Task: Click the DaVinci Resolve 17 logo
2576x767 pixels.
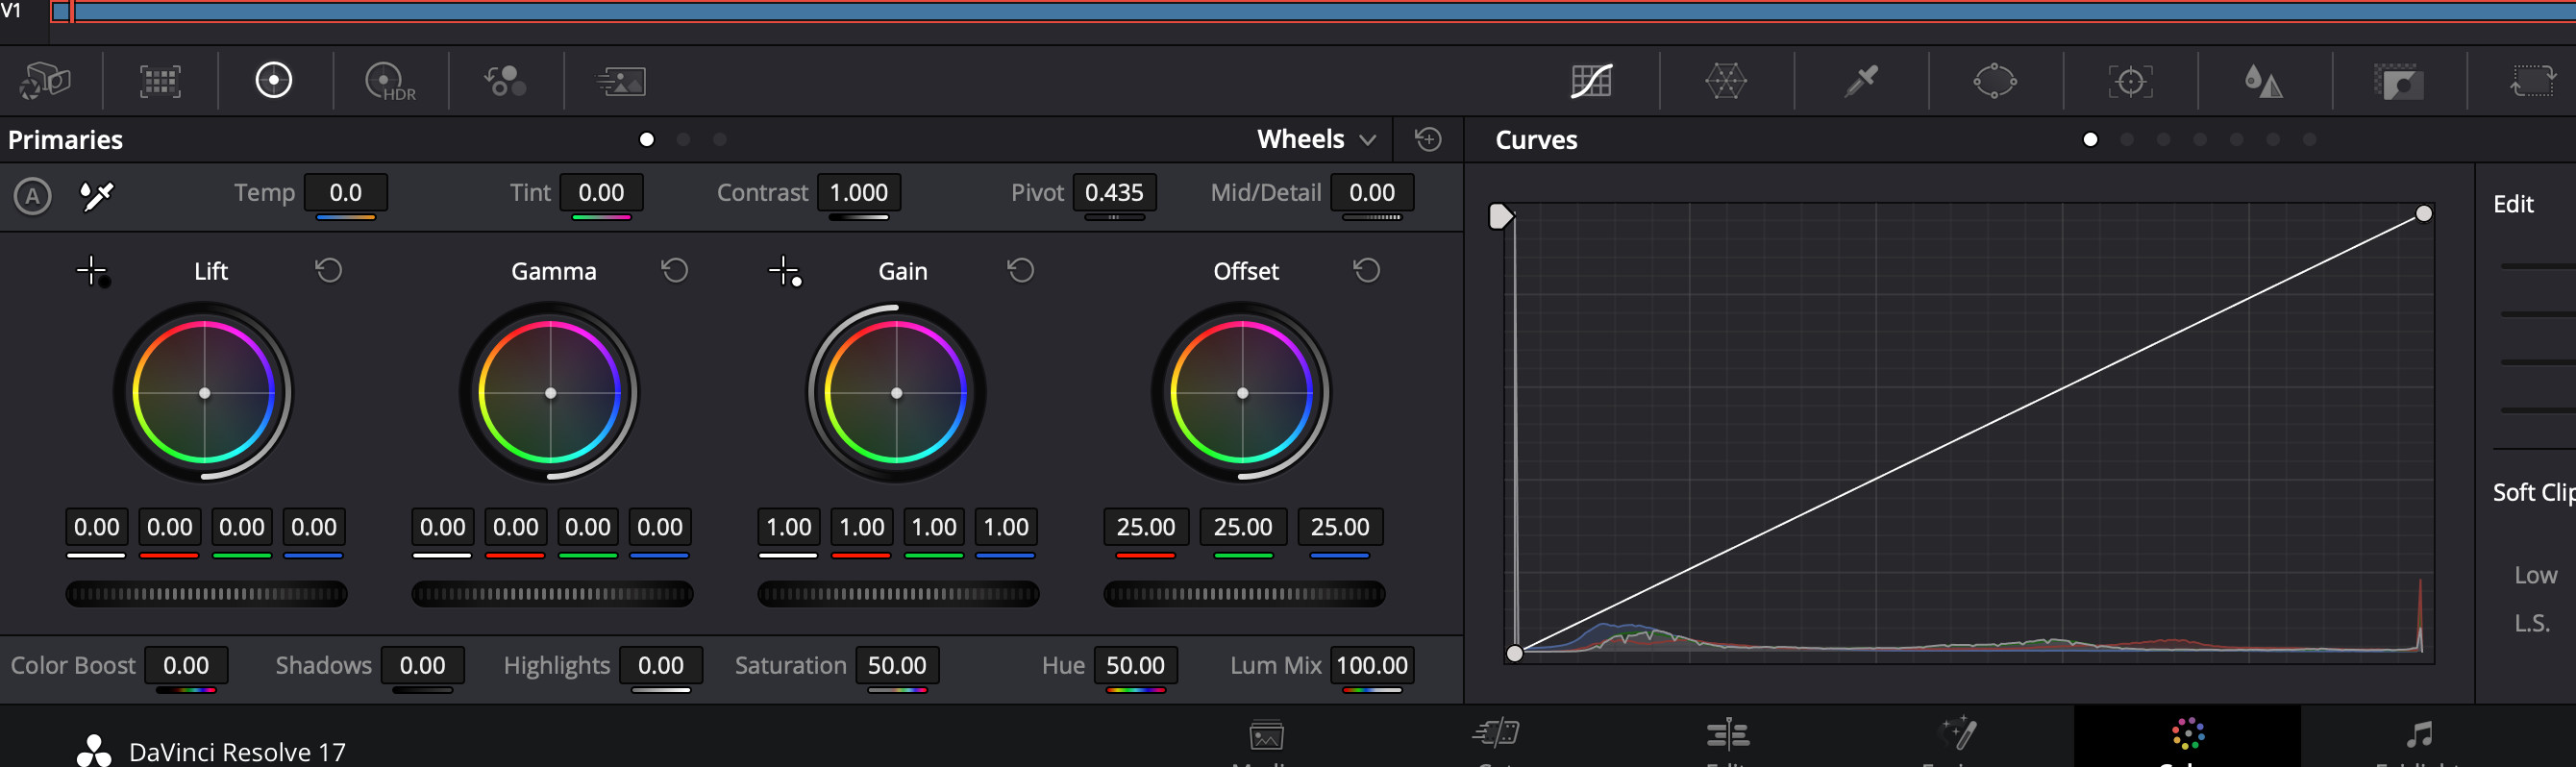Action: [x=94, y=751]
